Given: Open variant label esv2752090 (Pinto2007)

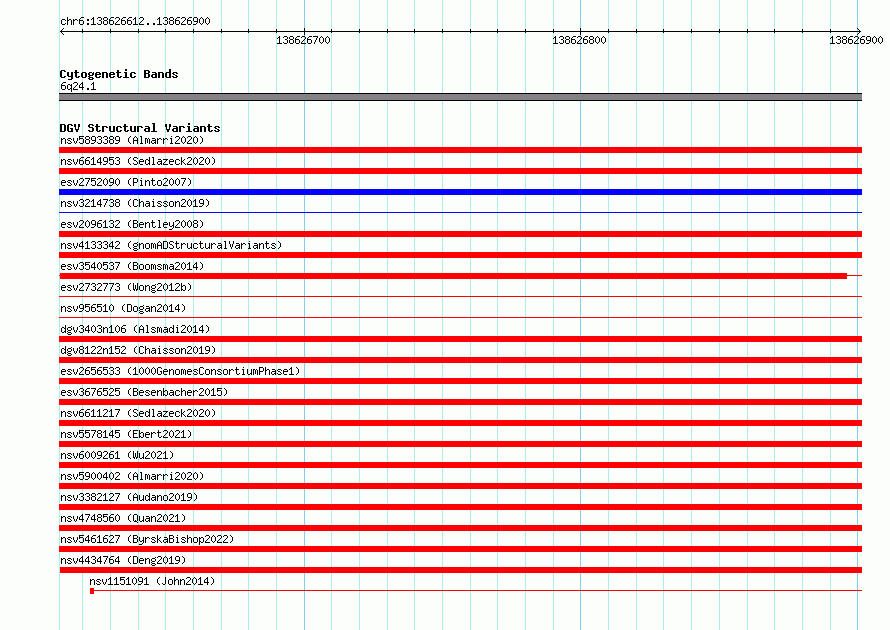Looking at the screenshot, I should tap(126, 182).
